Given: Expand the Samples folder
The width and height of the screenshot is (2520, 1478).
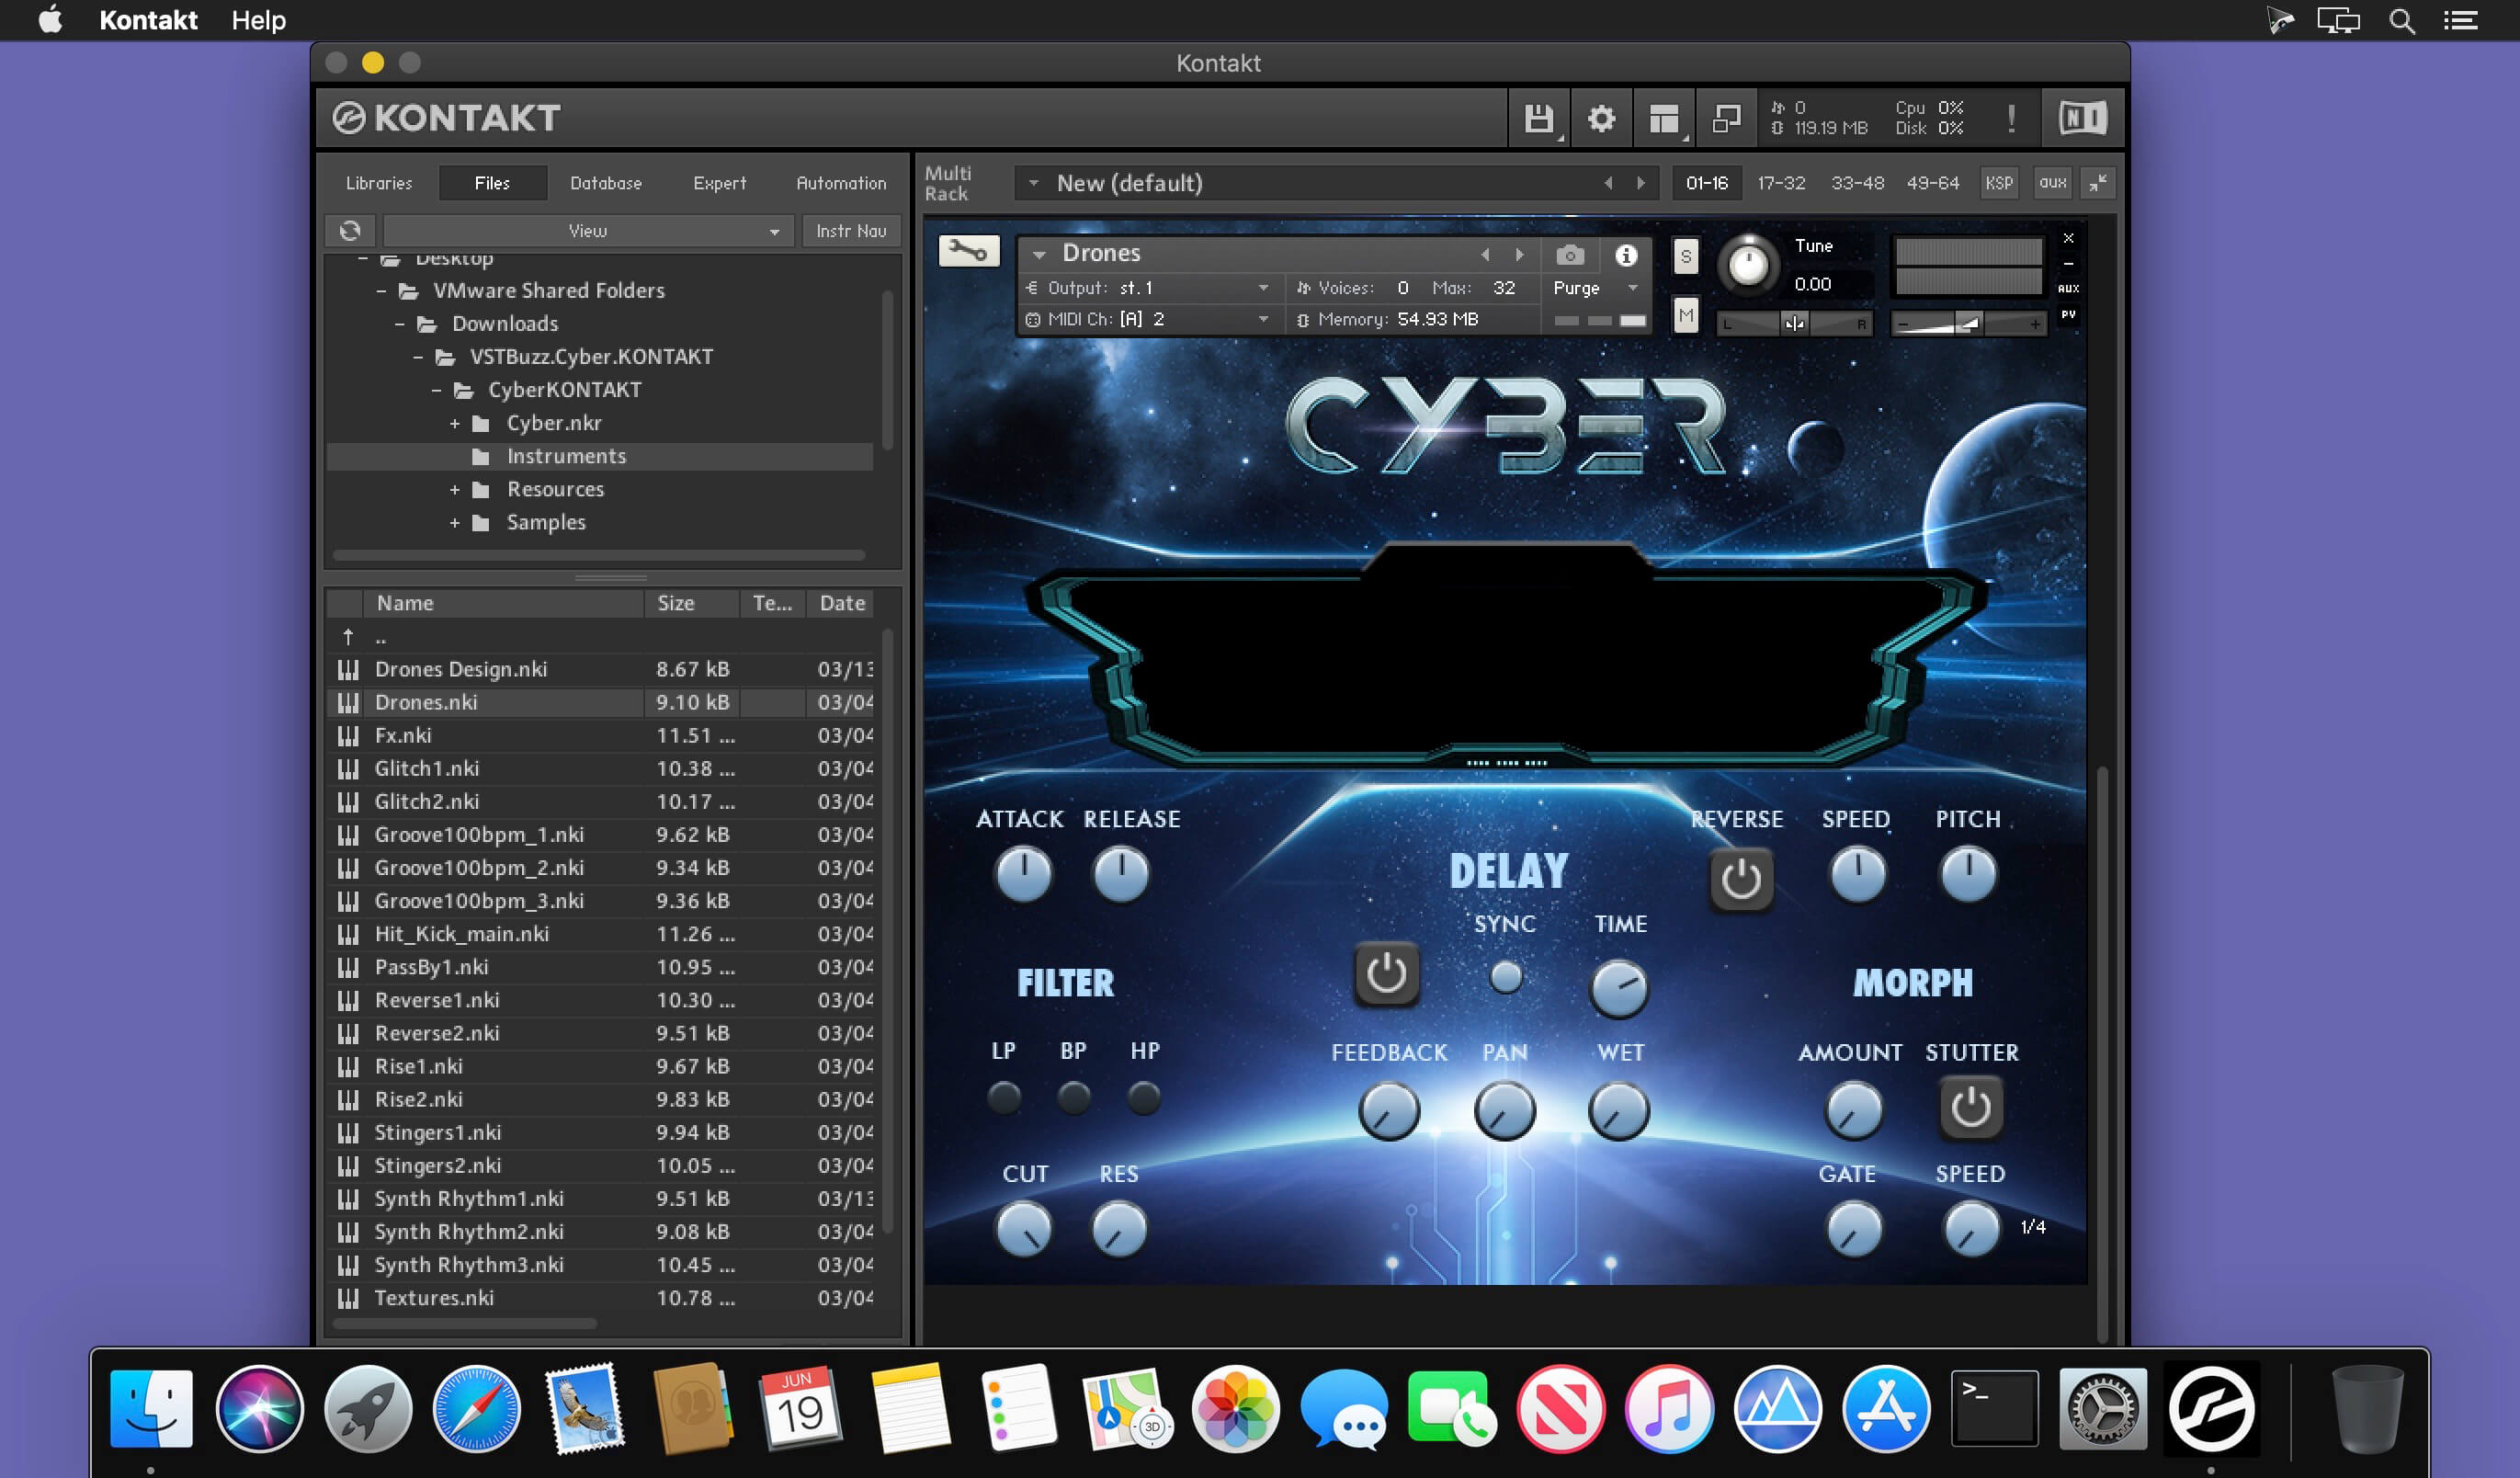Looking at the screenshot, I should tap(455, 523).
